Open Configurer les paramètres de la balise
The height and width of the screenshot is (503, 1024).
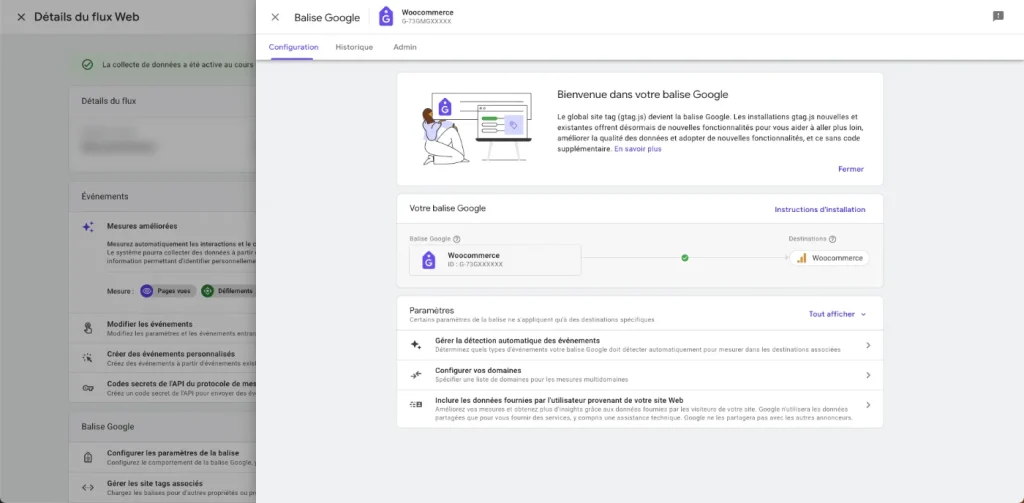click(x=163, y=457)
